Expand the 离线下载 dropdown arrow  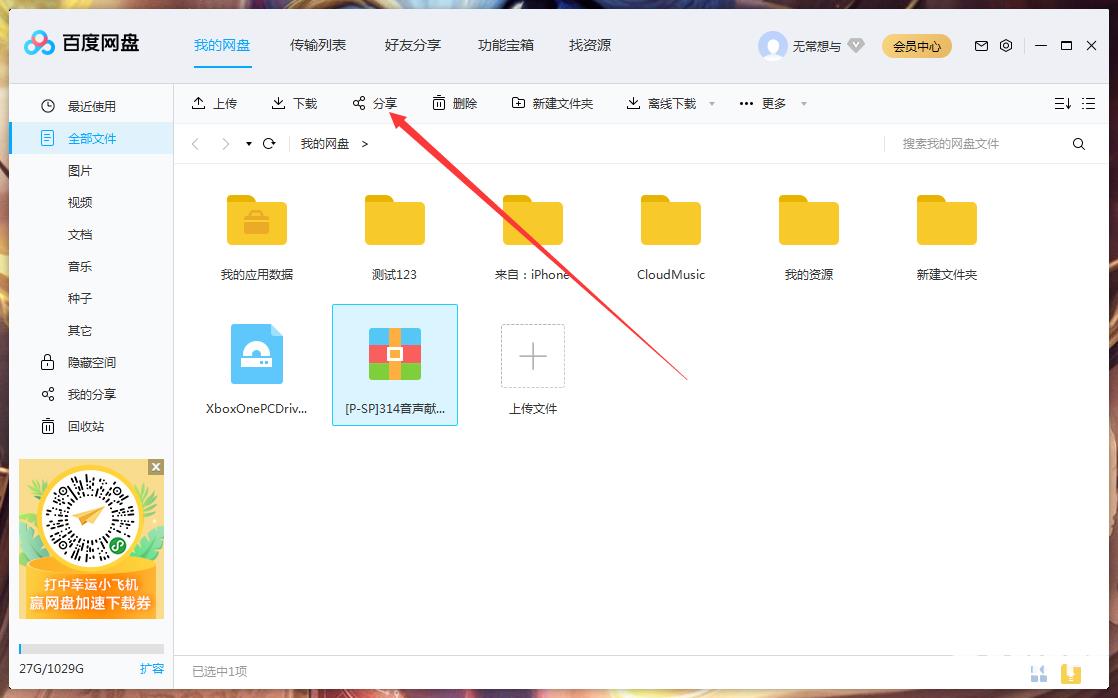coord(712,103)
